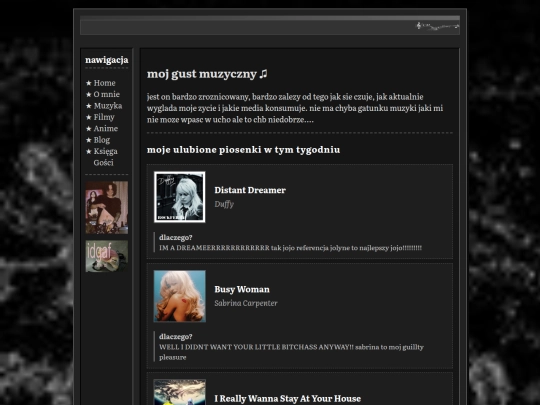Click the idgaf sidebar image

107,256
